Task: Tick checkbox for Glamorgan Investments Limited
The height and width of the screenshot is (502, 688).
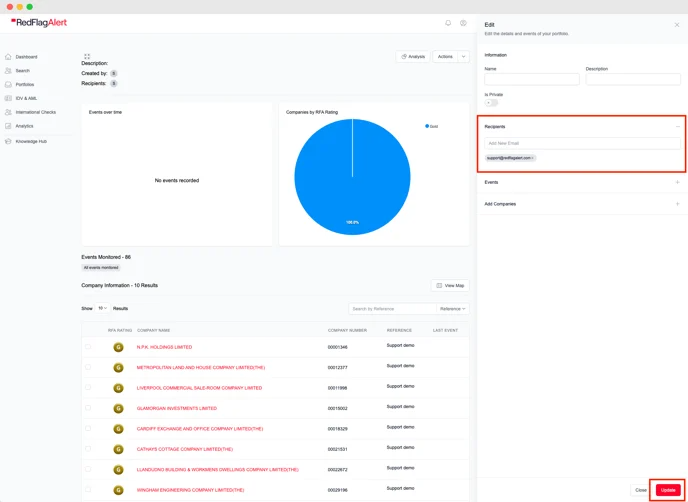Action: coord(88,408)
